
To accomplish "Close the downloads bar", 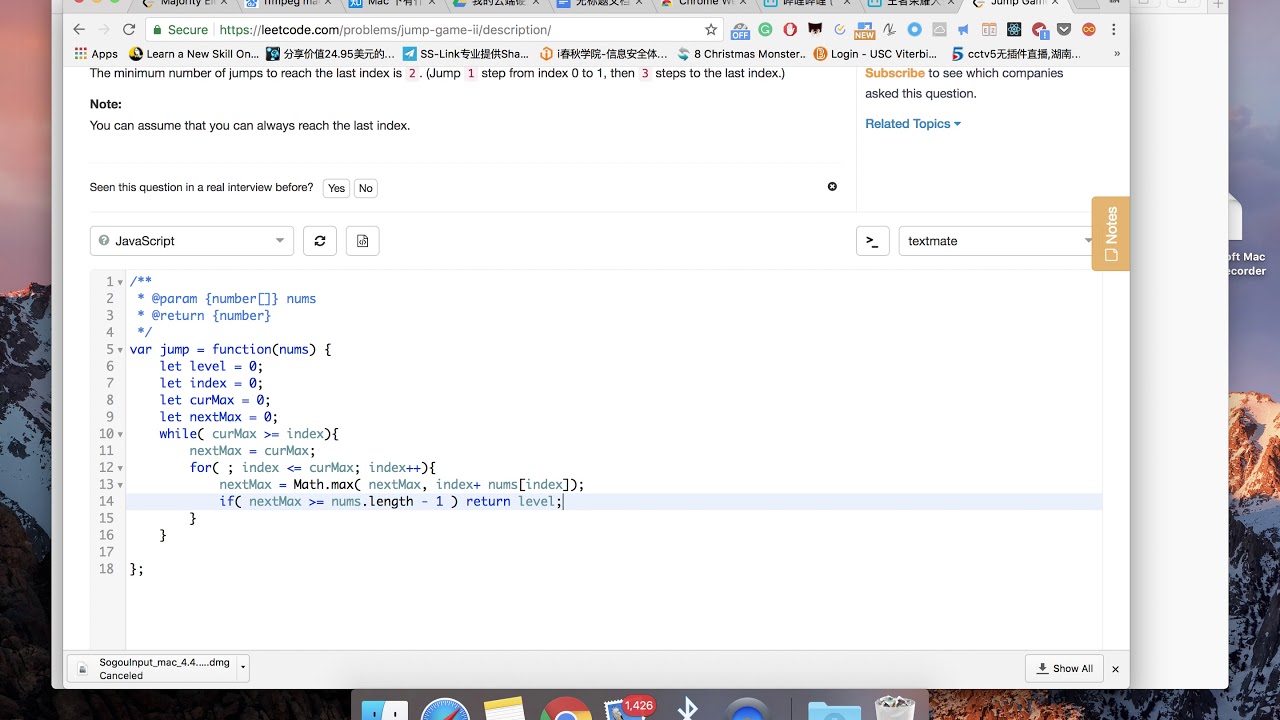I will pyautogui.click(x=1115, y=669).
